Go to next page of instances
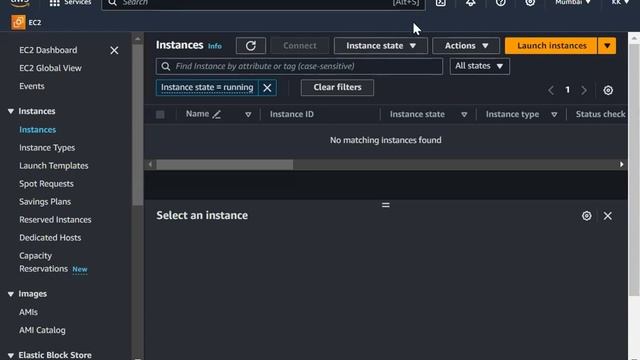The width and height of the screenshot is (640, 360). pos(584,90)
